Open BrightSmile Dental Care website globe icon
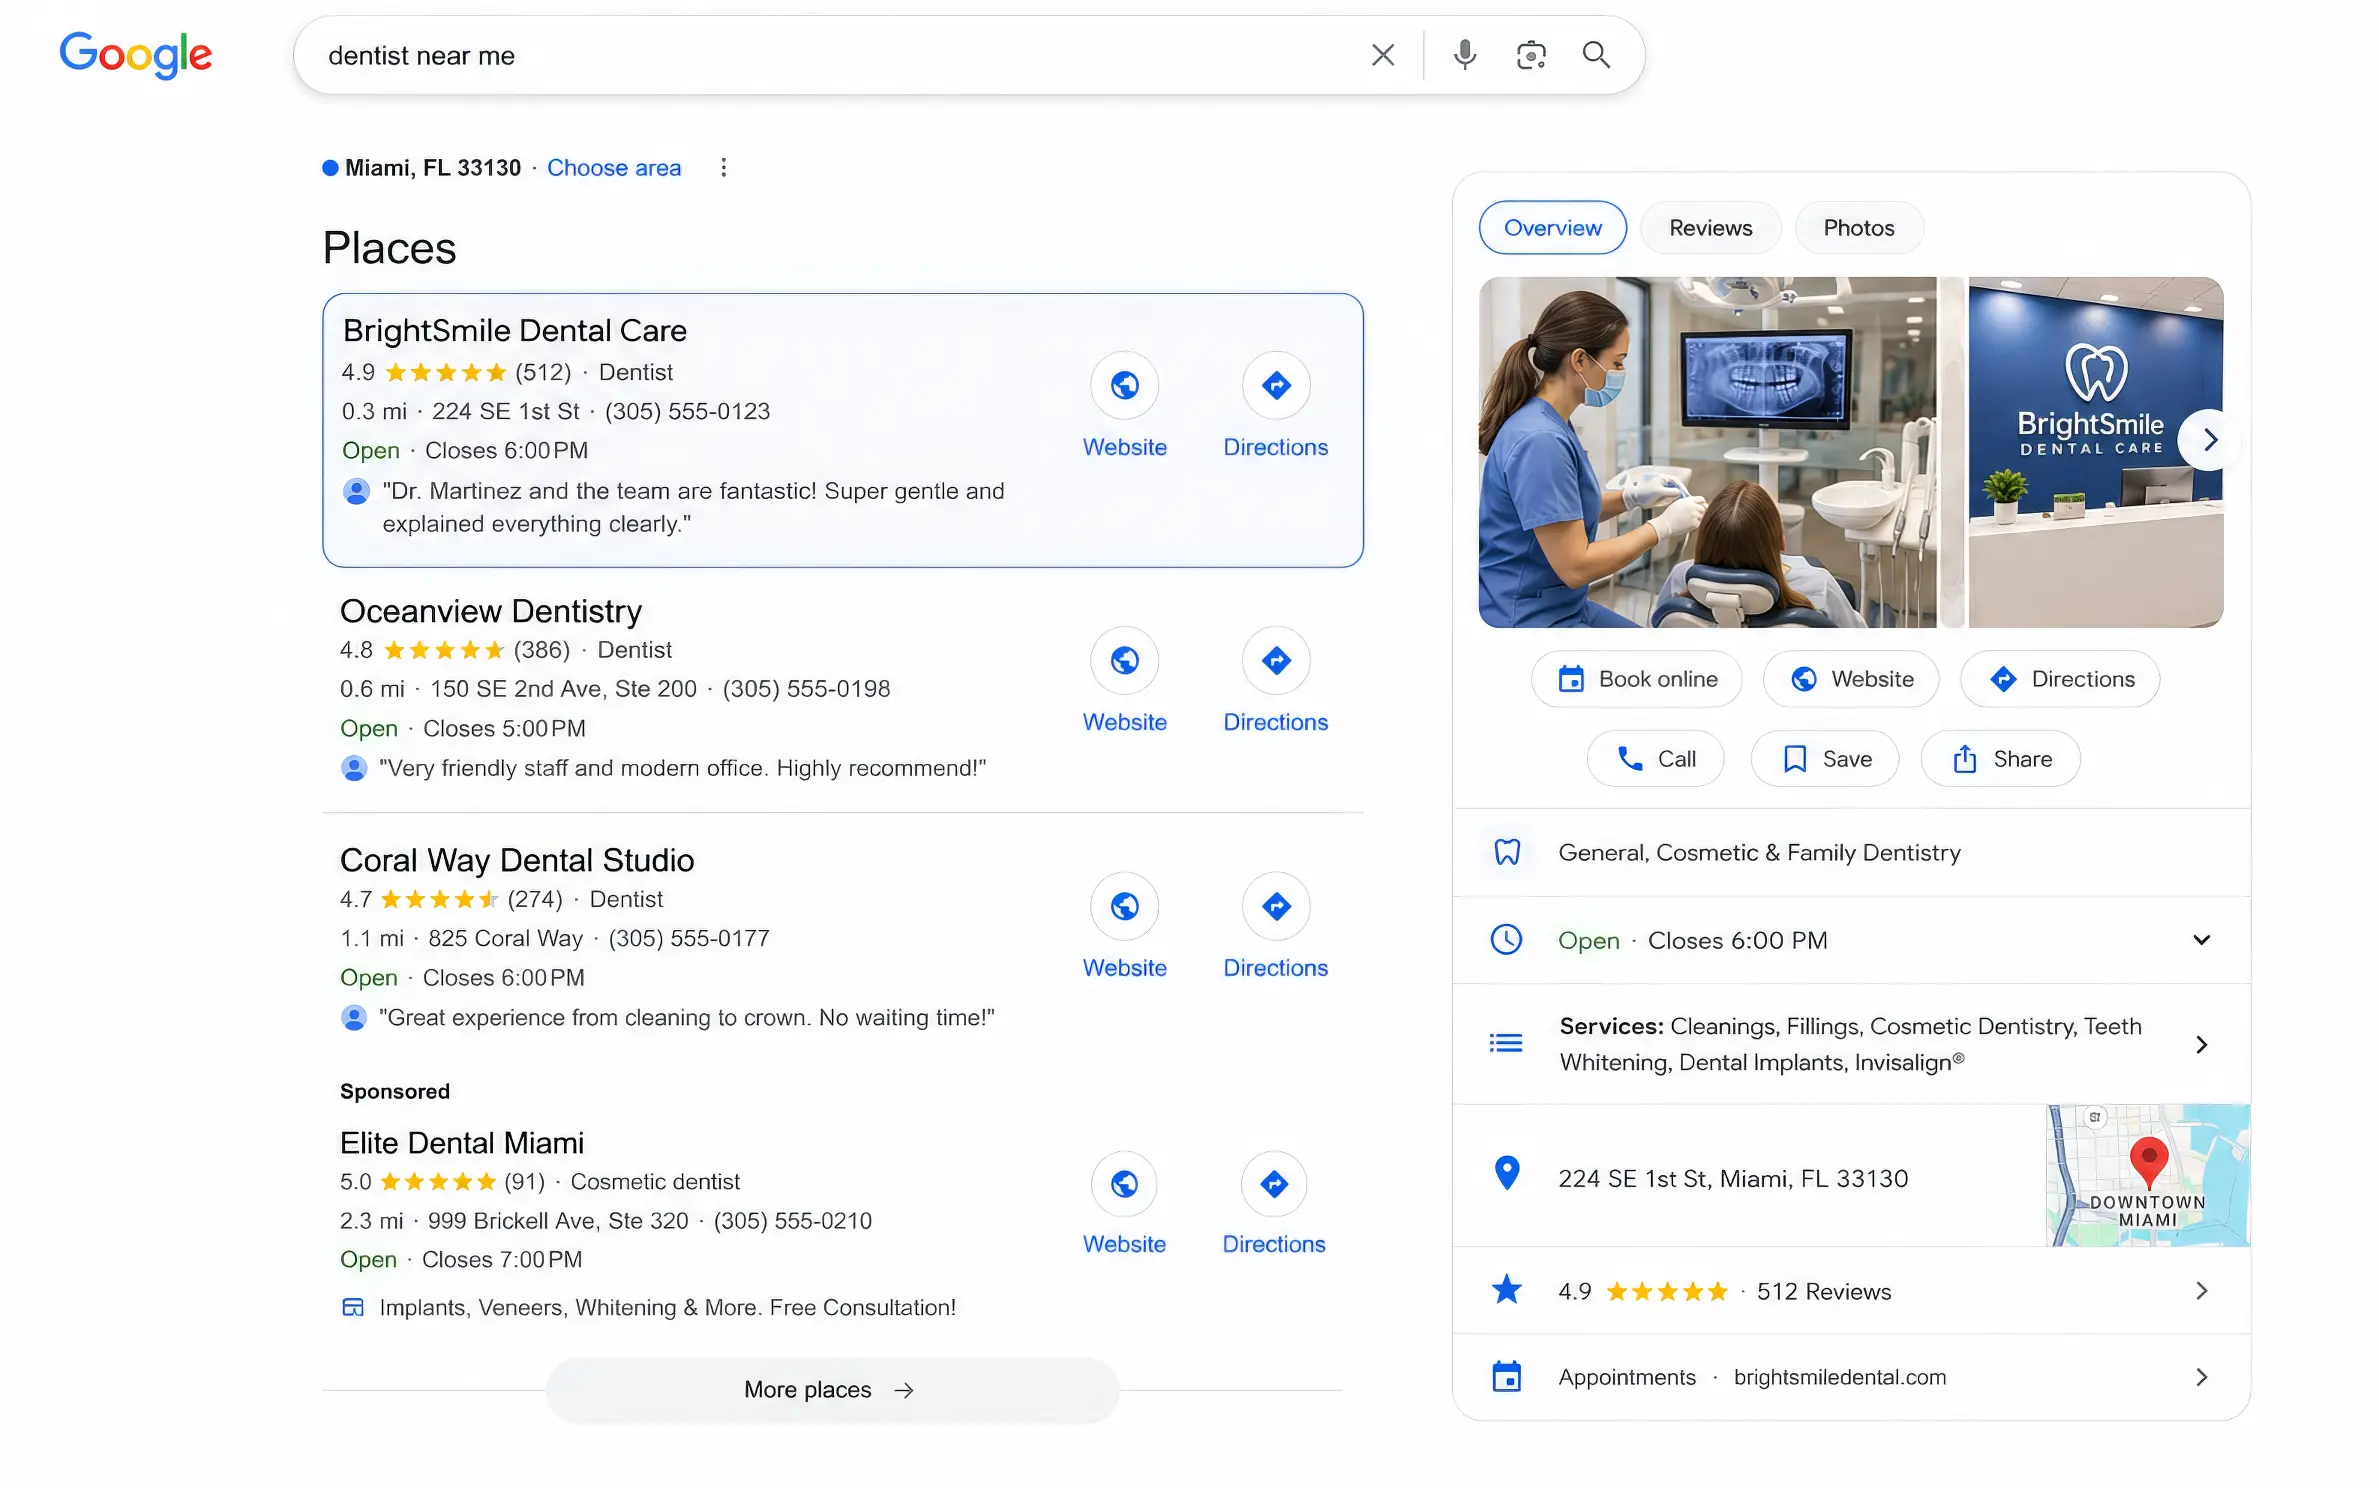This screenshot has width=2379, height=1488. tap(1124, 385)
